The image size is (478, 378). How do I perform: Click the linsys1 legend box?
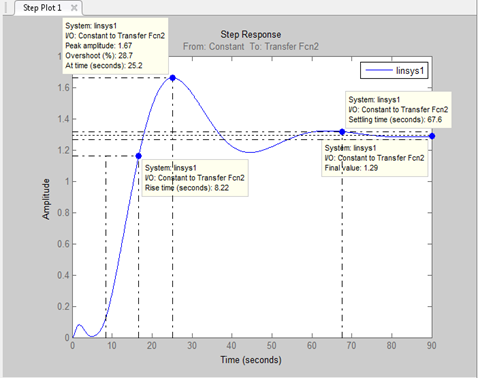394,71
